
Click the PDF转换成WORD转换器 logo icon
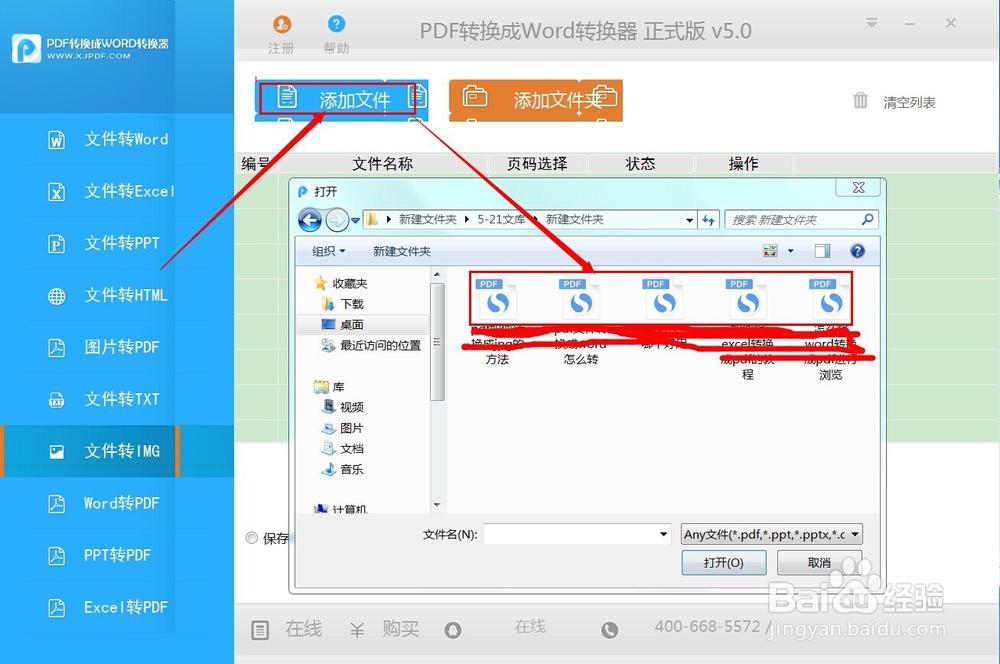[x=27, y=48]
